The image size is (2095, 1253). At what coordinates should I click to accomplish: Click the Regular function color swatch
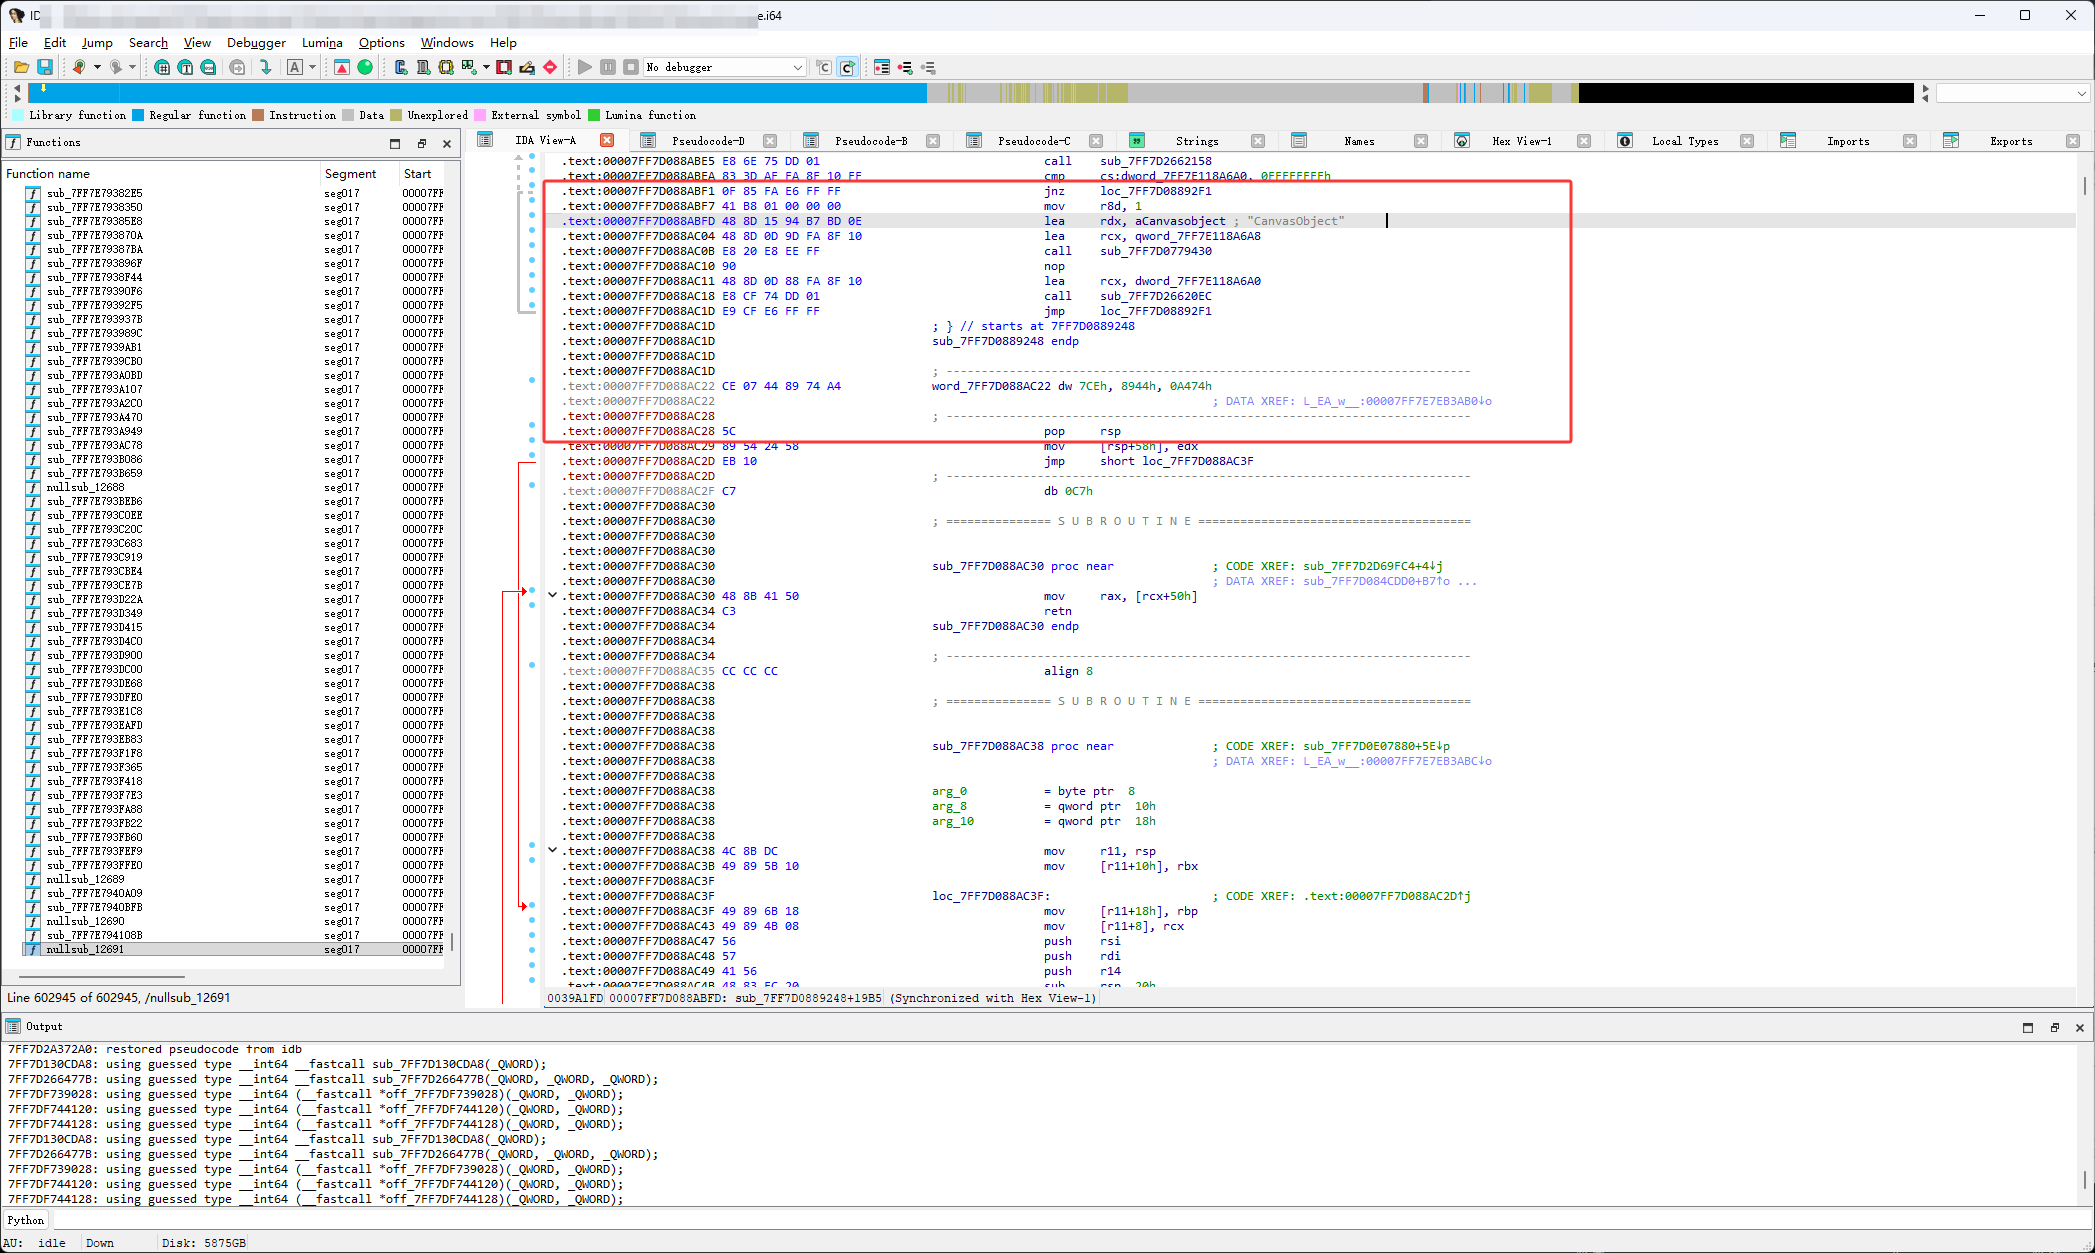(x=138, y=115)
